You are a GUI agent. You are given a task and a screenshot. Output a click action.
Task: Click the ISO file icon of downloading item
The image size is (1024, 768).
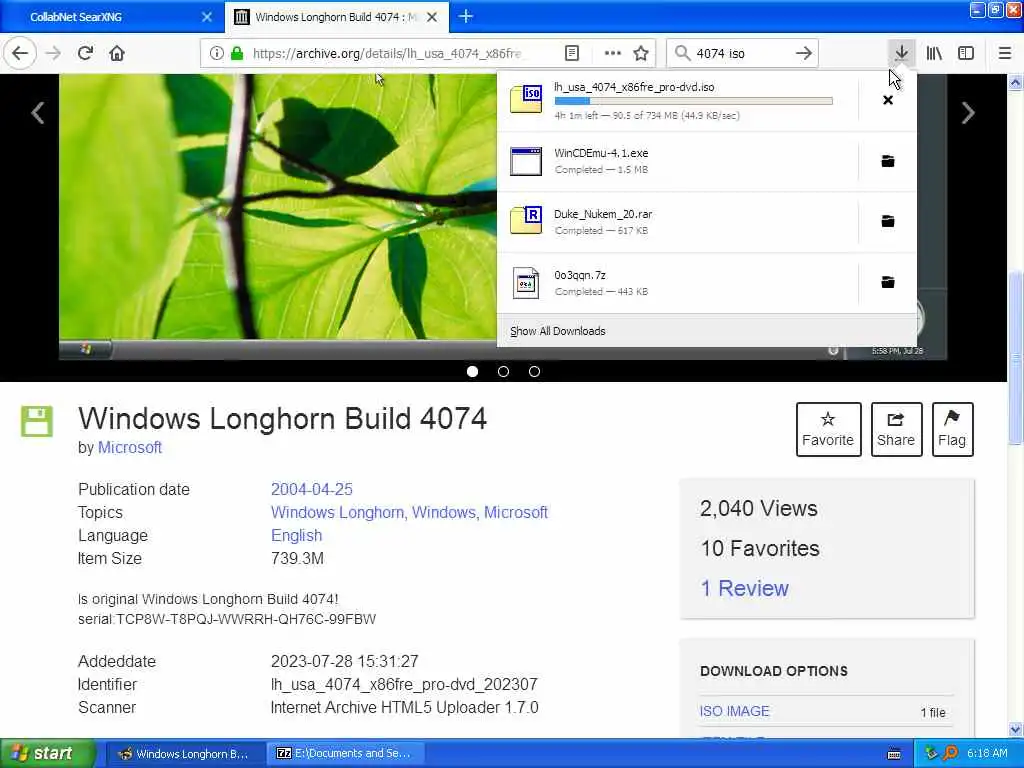[526, 99]
